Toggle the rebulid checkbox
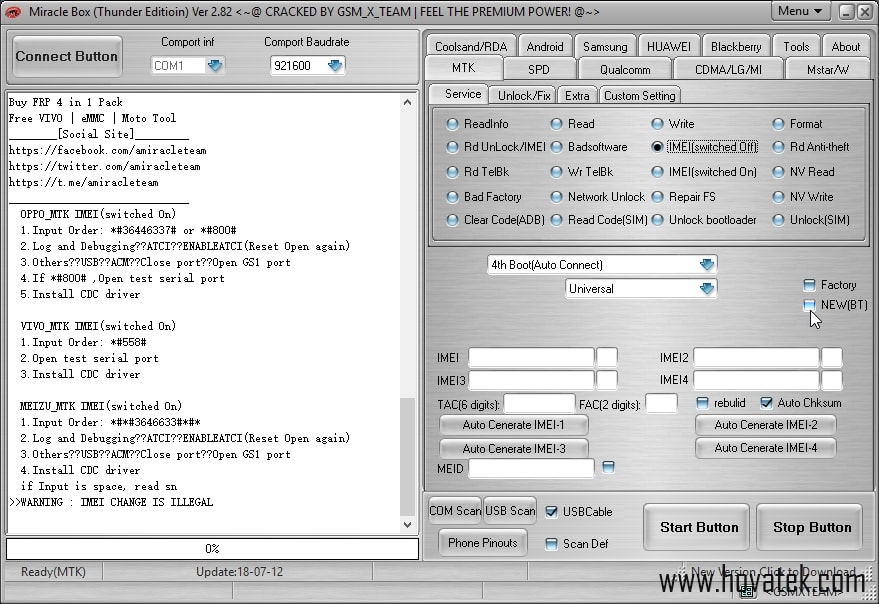879x604 pixels. click(x=702, y=403)
